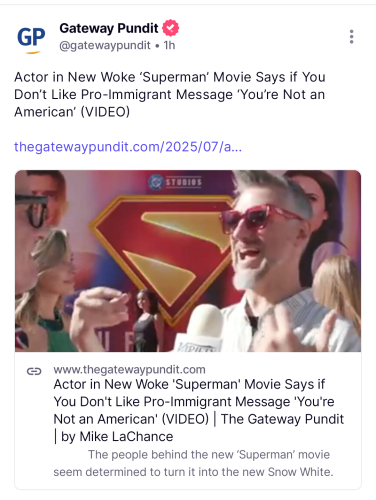The image size is (376, 500).
Task: Click the www.thegatewaypundit.com domain label
Action: 129,370
